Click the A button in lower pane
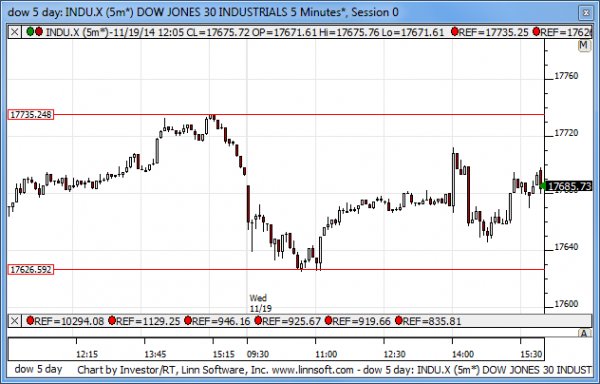 (x=584, y=333)
